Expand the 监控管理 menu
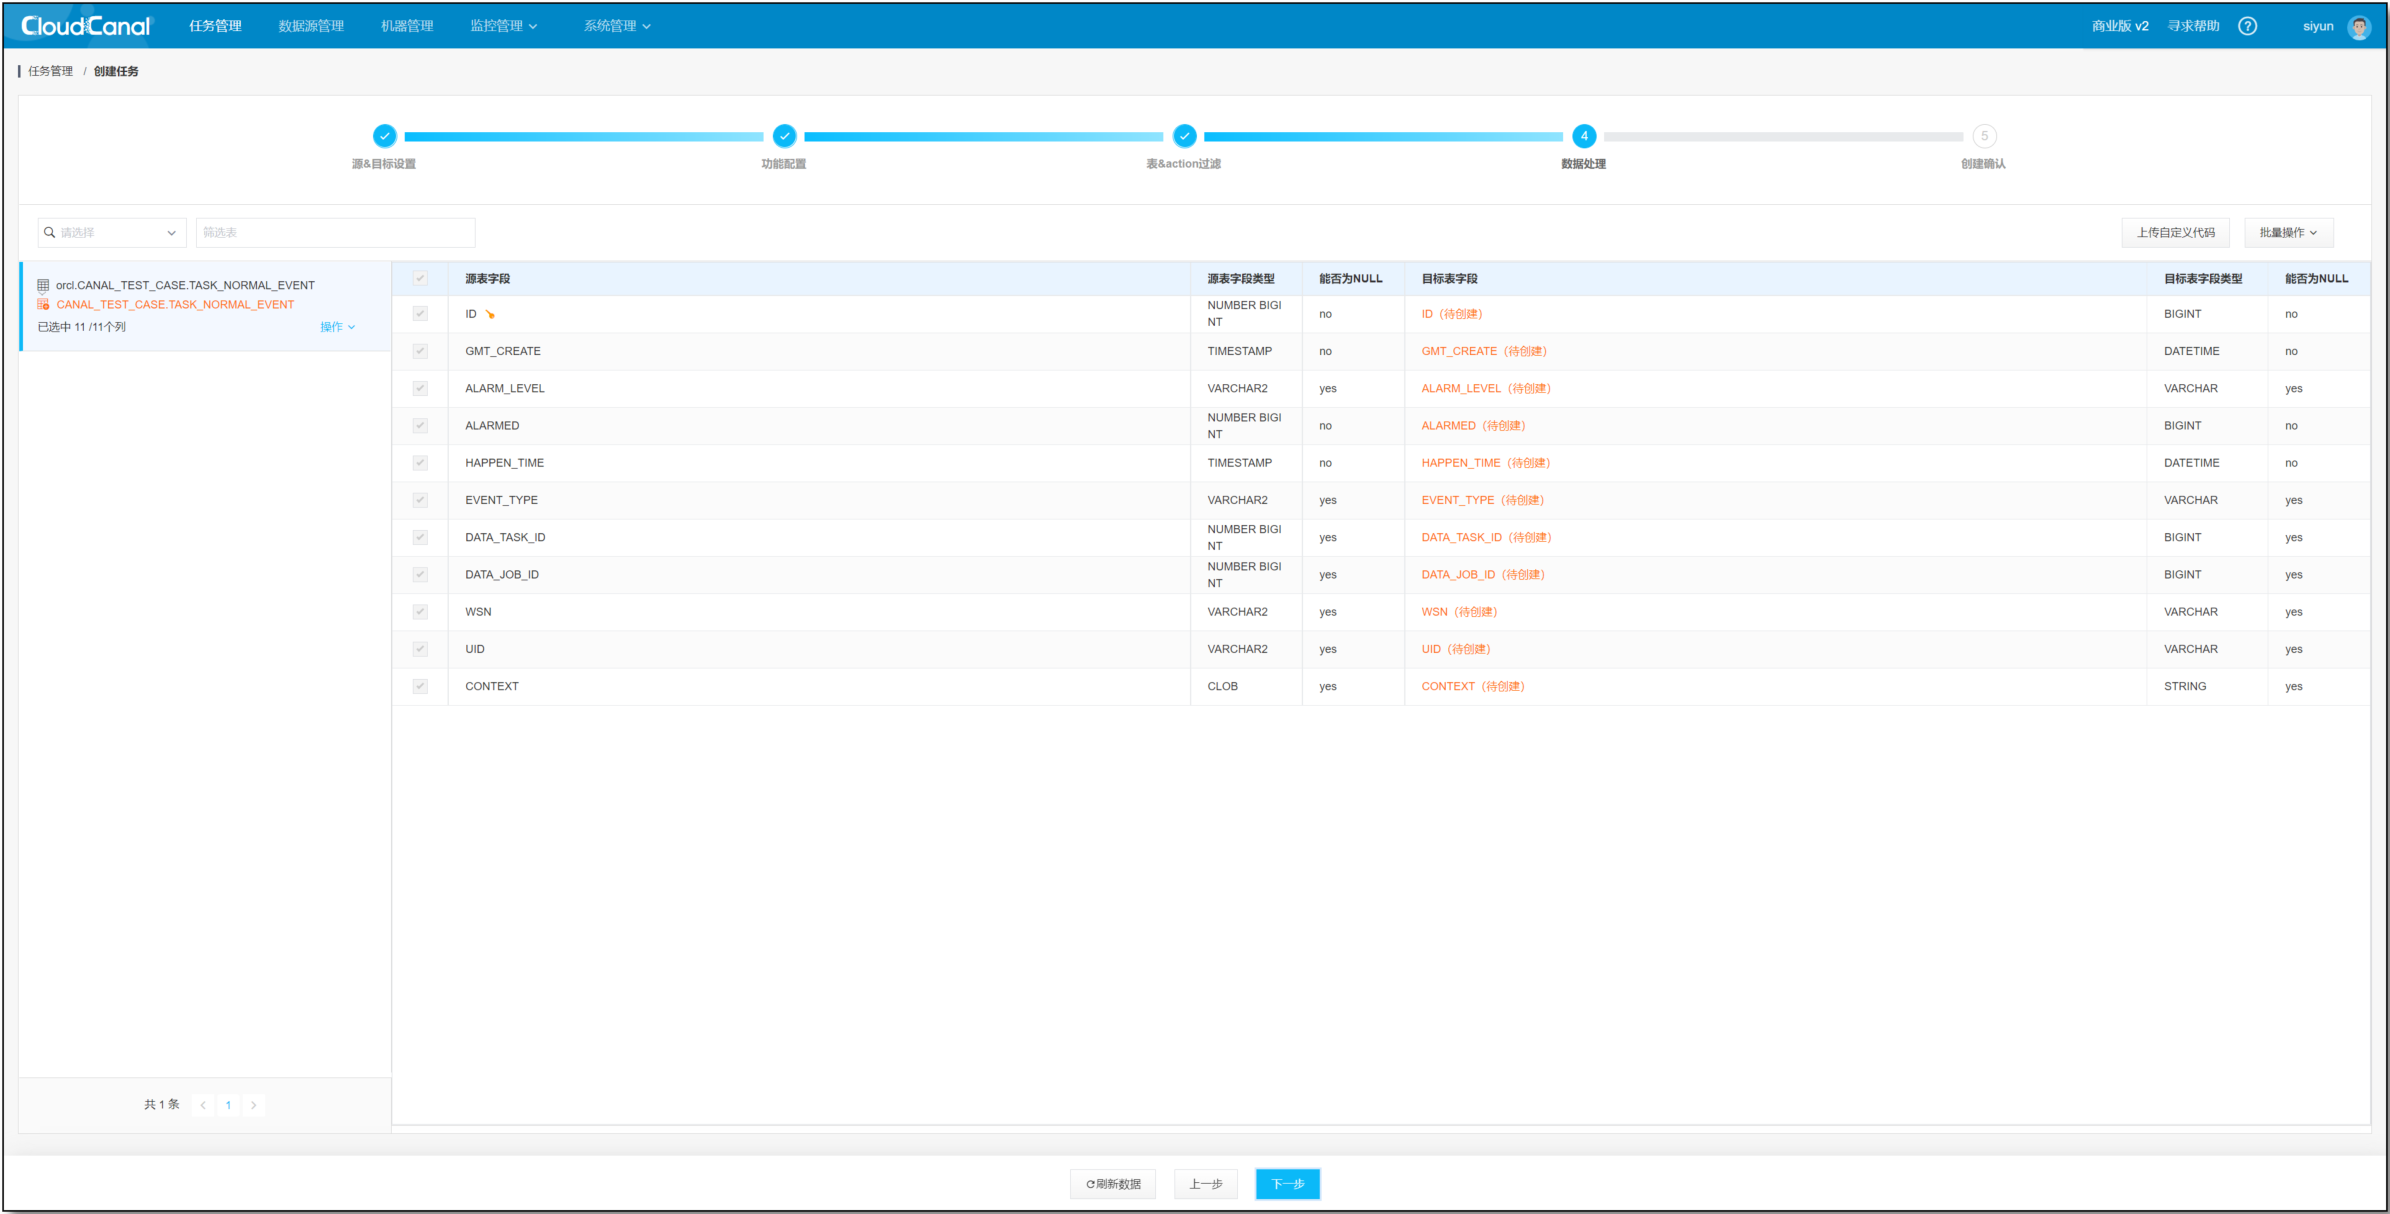The image size is (2390, 1214). [503, 26]
